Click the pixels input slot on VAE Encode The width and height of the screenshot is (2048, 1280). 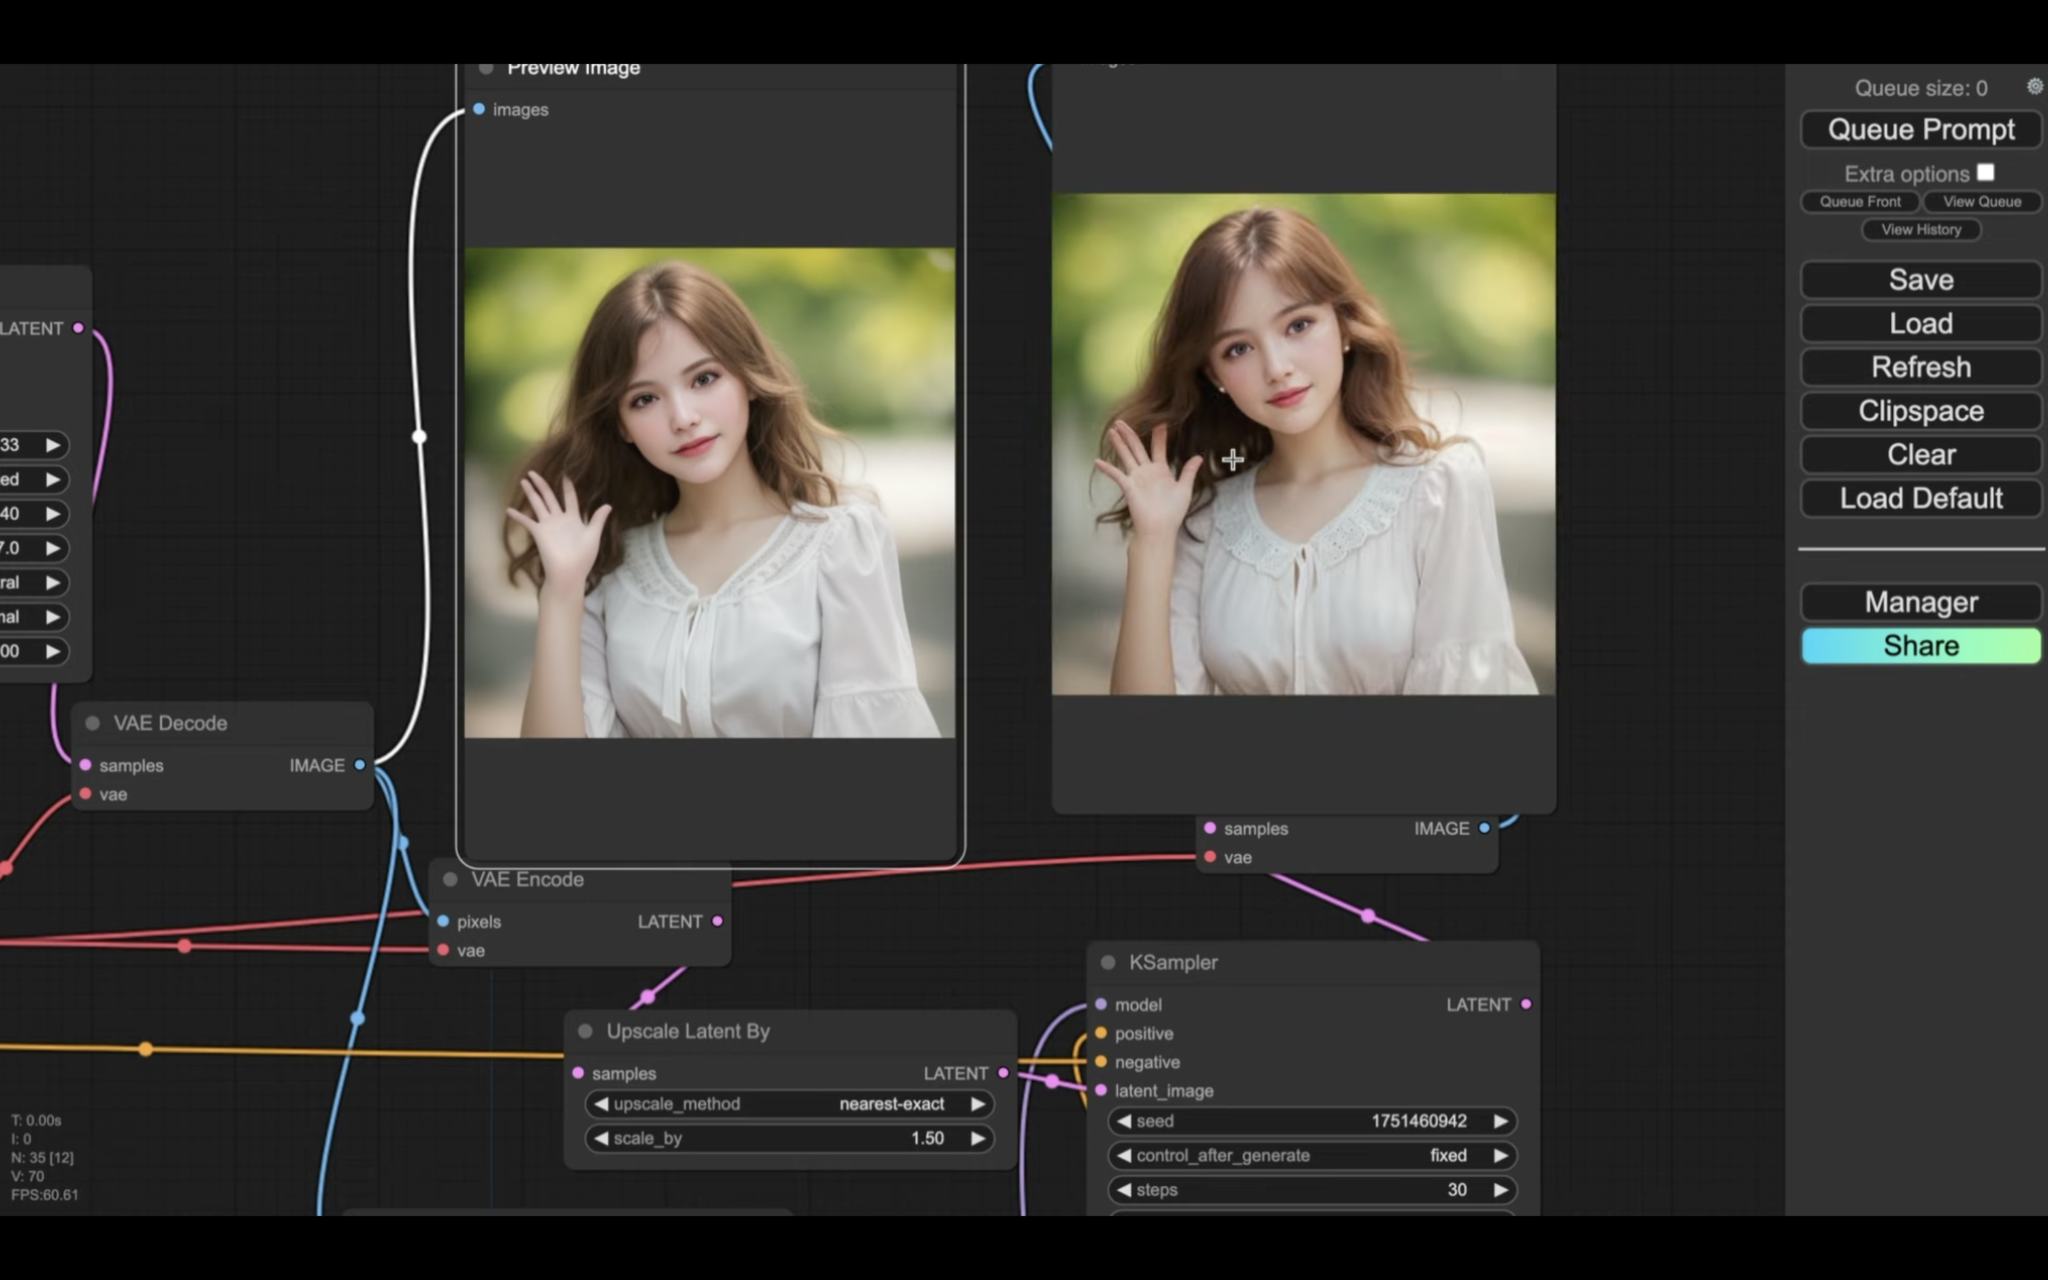tap(444, 921)
